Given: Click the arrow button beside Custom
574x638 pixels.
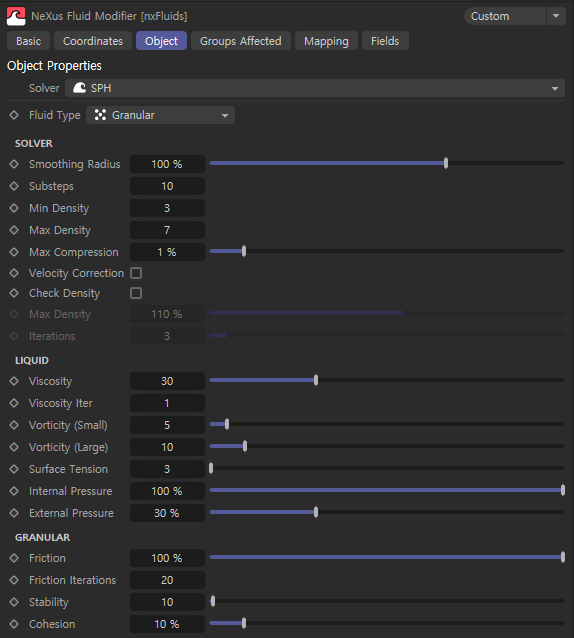Looking at the screenshot, I should click(556, 16).
